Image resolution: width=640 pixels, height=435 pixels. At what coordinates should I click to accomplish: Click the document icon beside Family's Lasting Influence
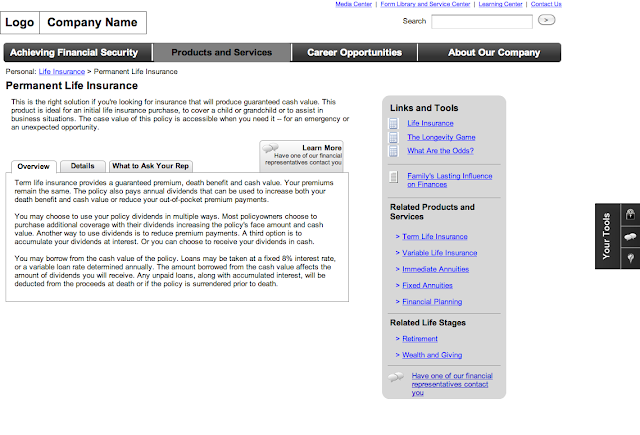393,177
